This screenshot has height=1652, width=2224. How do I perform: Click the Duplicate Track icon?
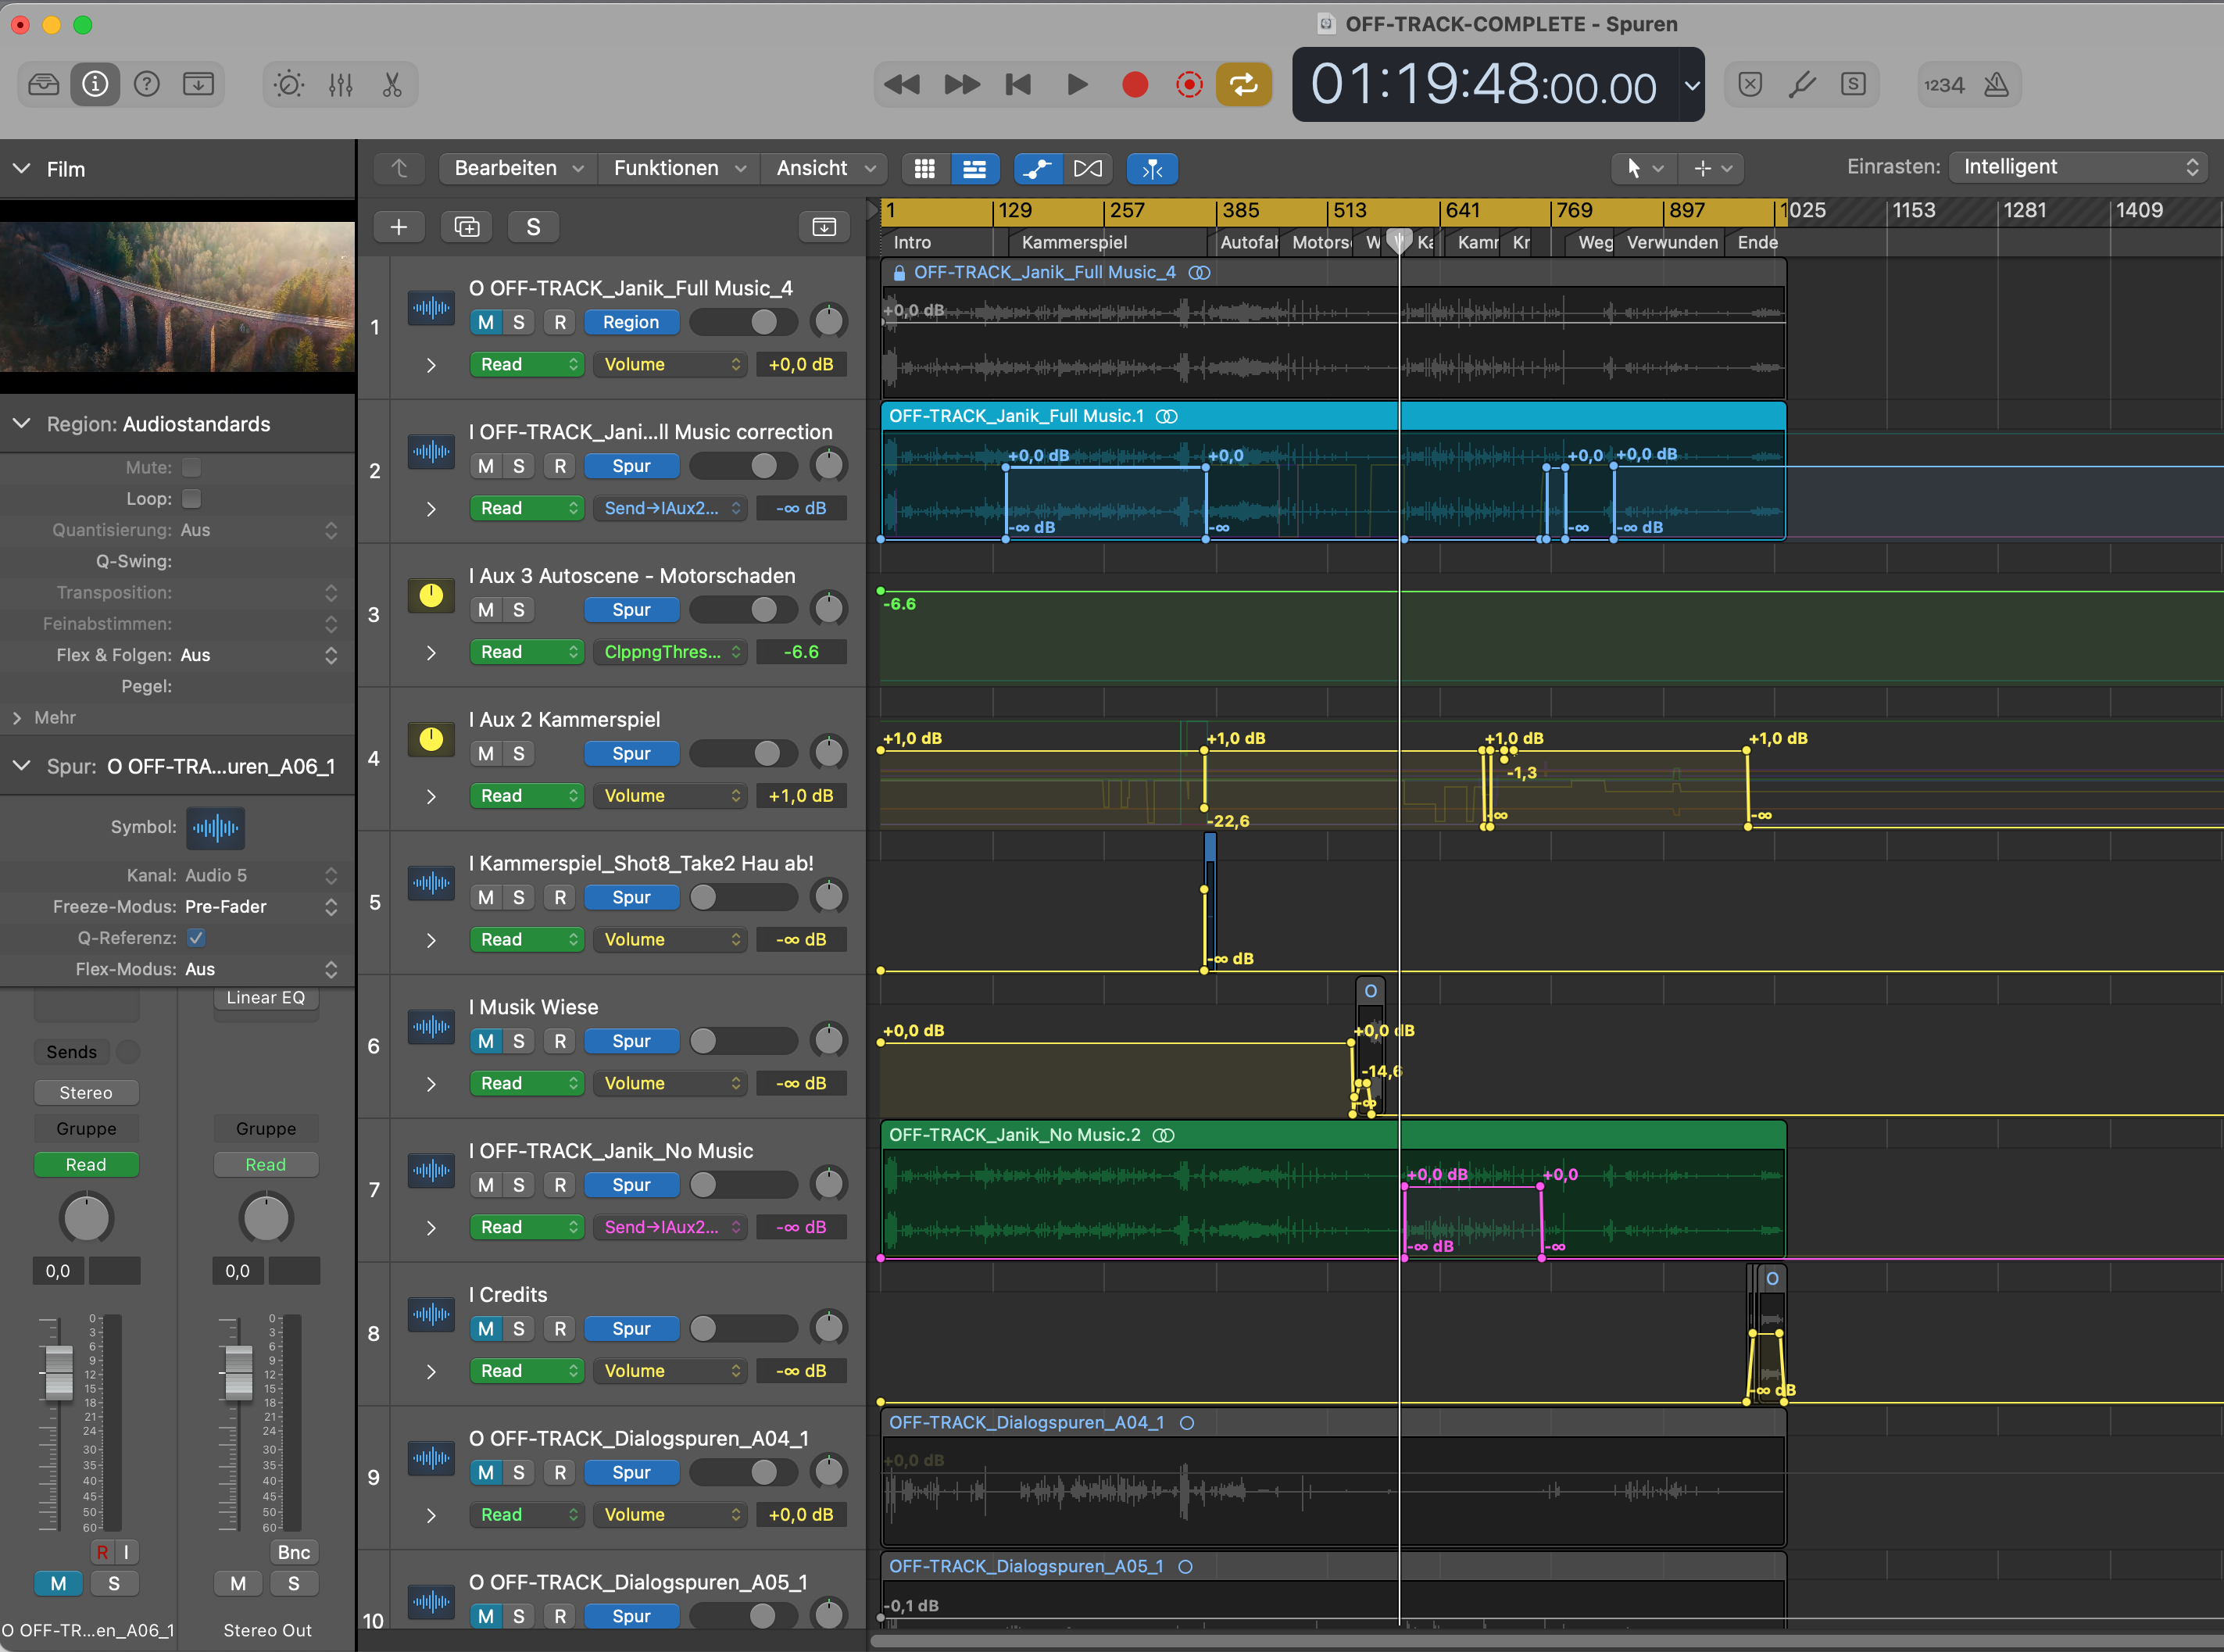pos(466,227)
